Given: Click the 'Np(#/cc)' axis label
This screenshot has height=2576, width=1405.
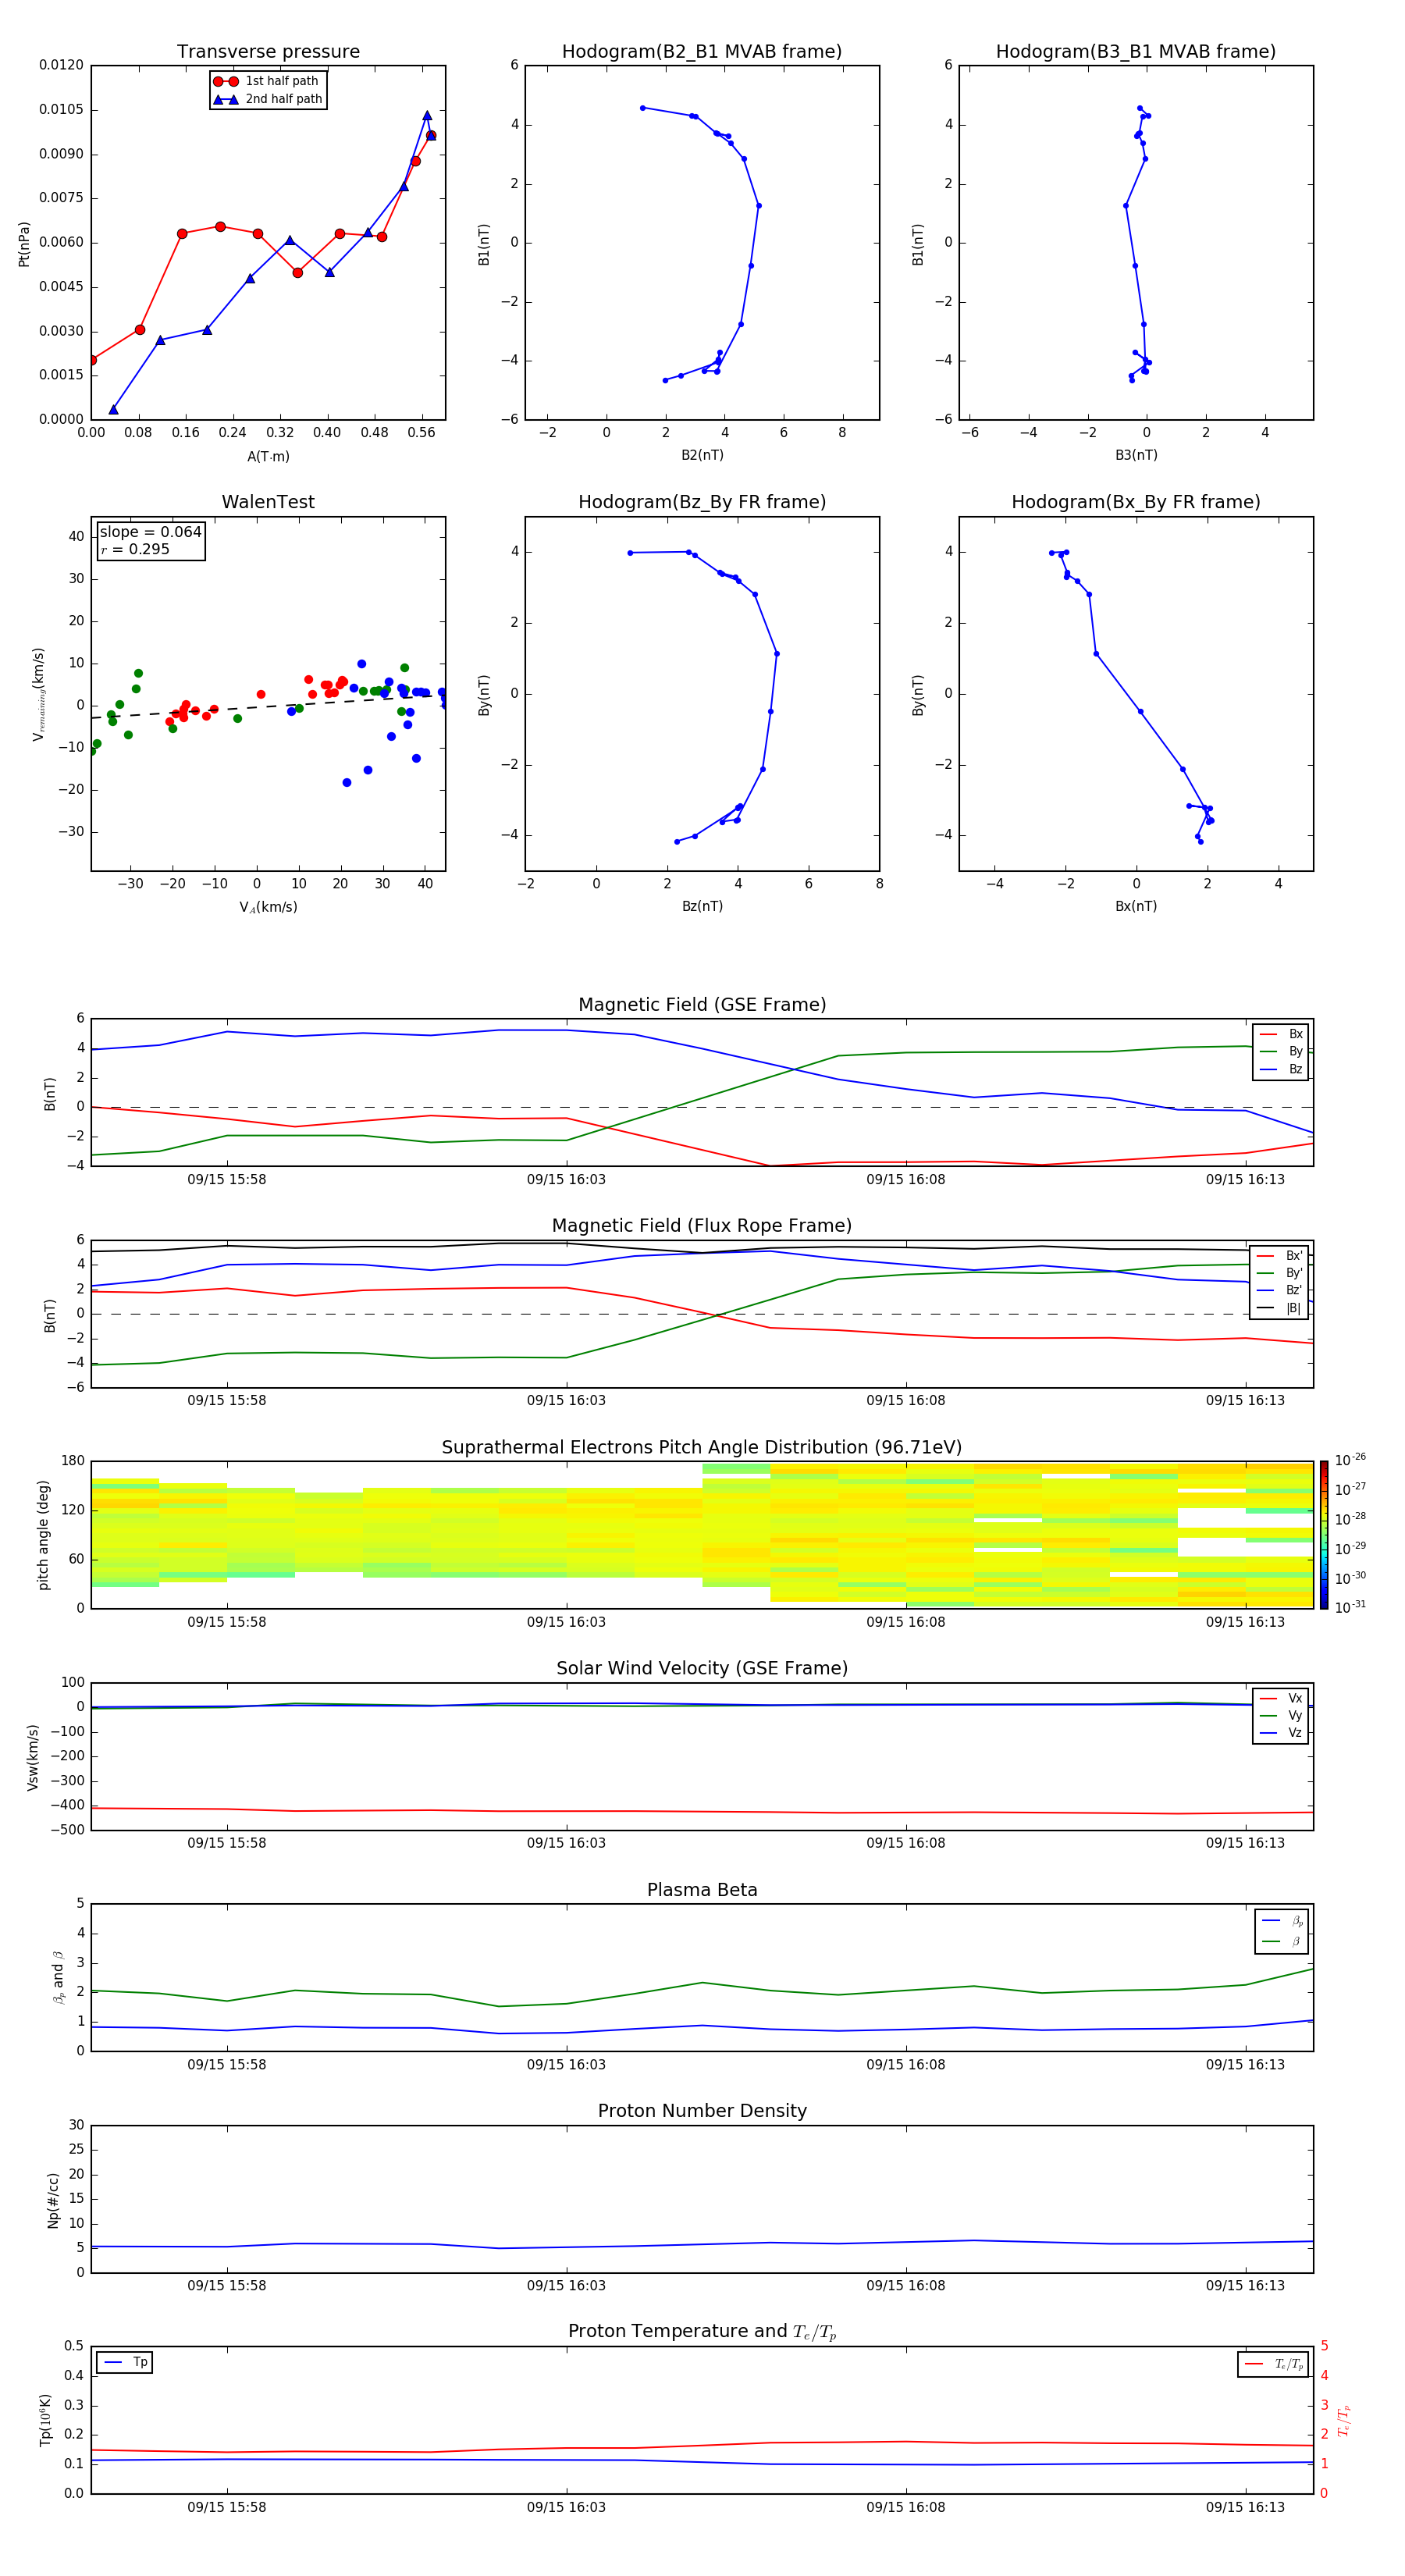Looking at the screenshot, I should point(52,2200).
